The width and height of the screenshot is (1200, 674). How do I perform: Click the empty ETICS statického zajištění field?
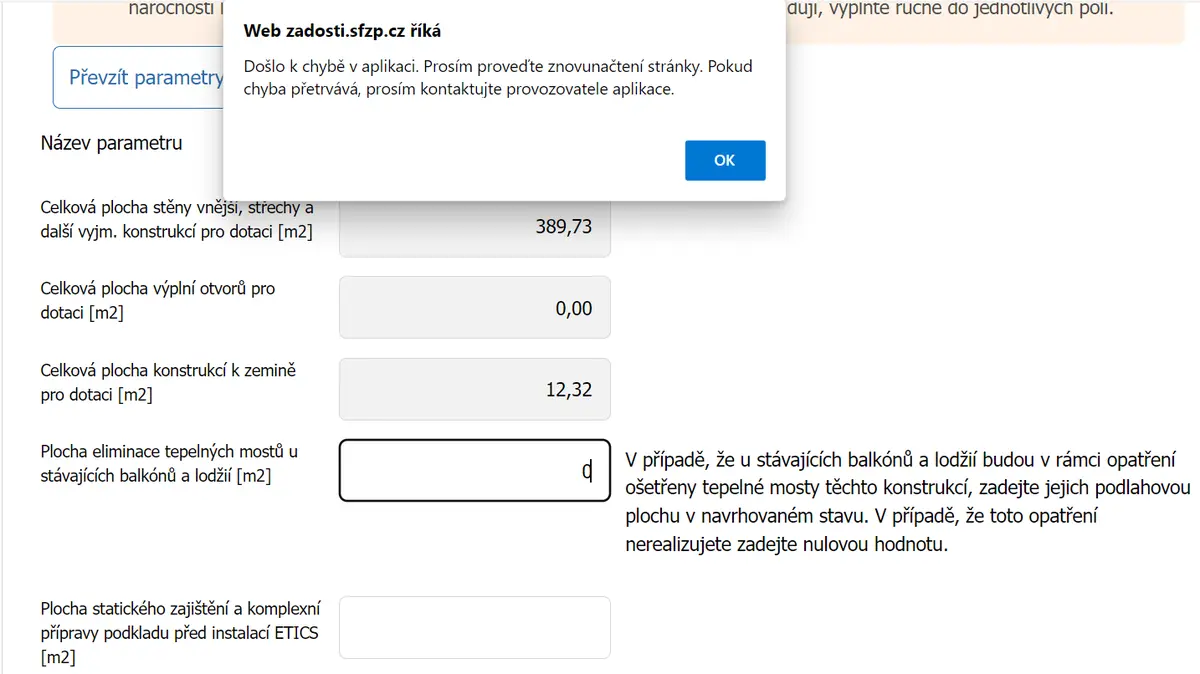click(475, 628)
